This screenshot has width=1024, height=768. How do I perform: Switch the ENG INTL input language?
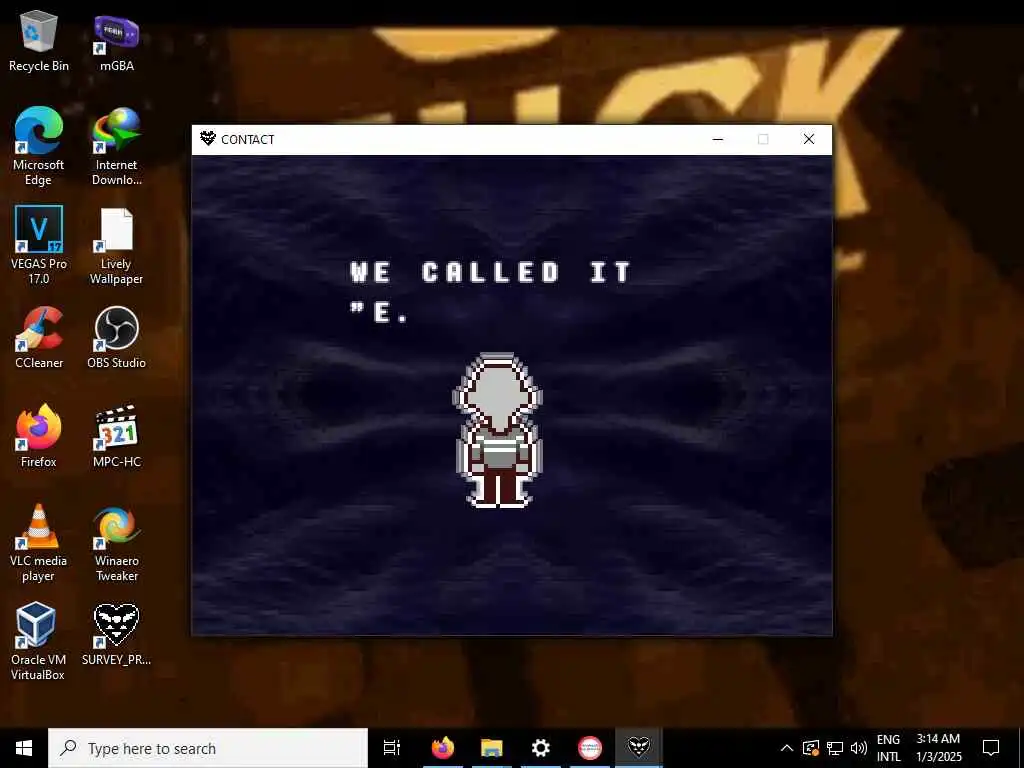[x=888, y=748]
